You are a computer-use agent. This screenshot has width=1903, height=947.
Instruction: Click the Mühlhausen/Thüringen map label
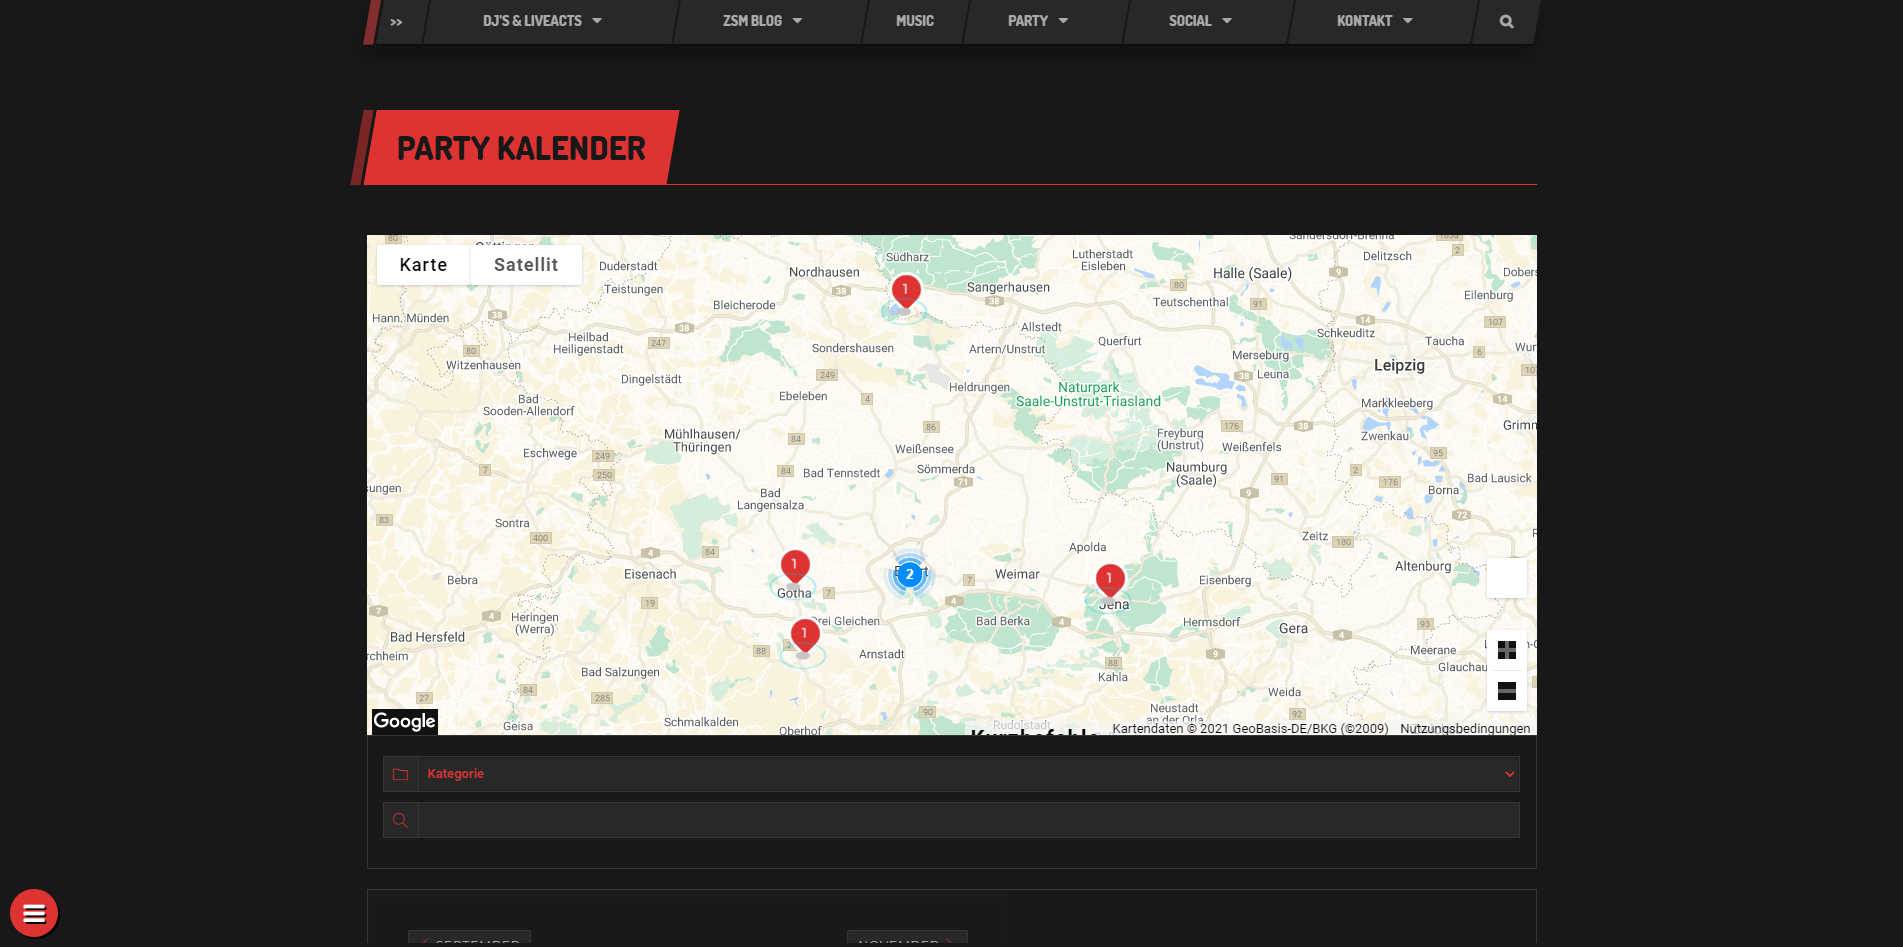[x=702, y=441]
